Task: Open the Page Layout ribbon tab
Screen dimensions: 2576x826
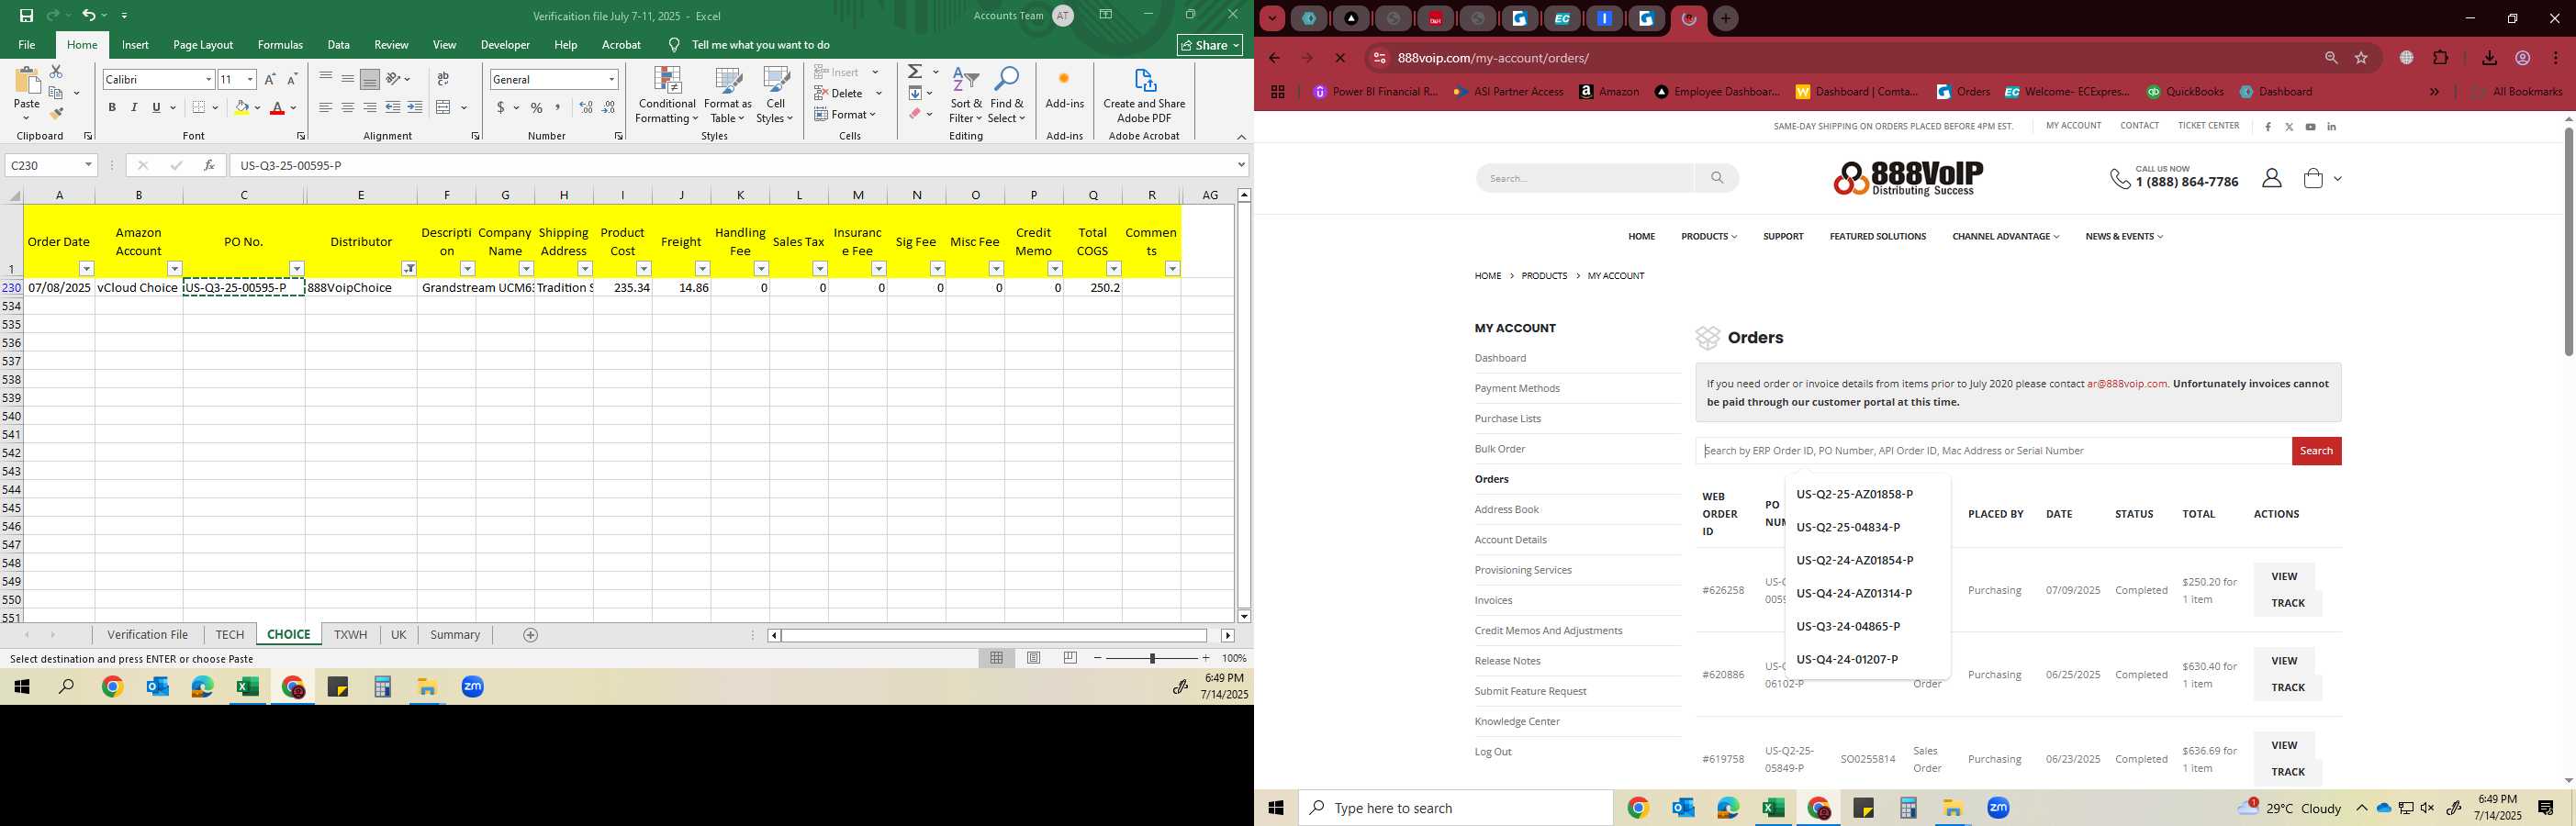Action: coord(203,45)
